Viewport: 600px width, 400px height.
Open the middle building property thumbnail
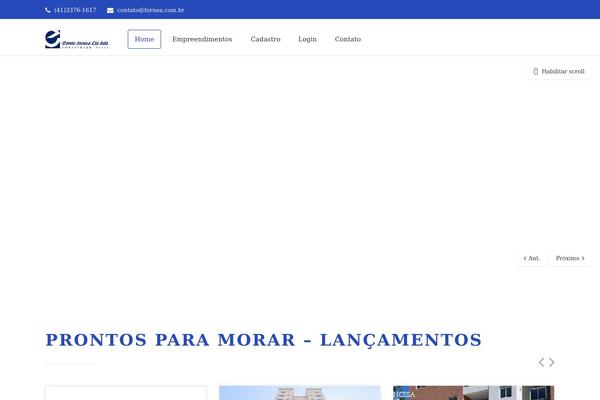click(300, 393)
